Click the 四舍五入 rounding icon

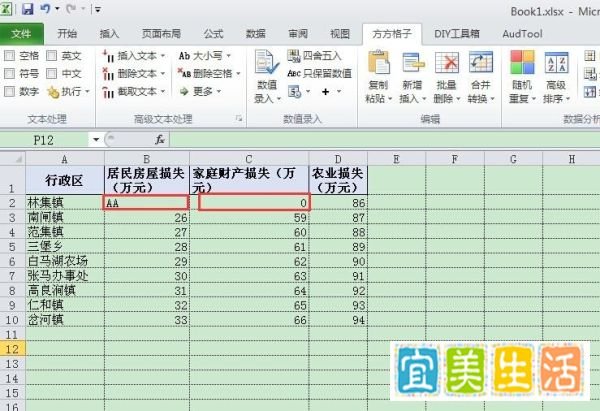point(294,56)
